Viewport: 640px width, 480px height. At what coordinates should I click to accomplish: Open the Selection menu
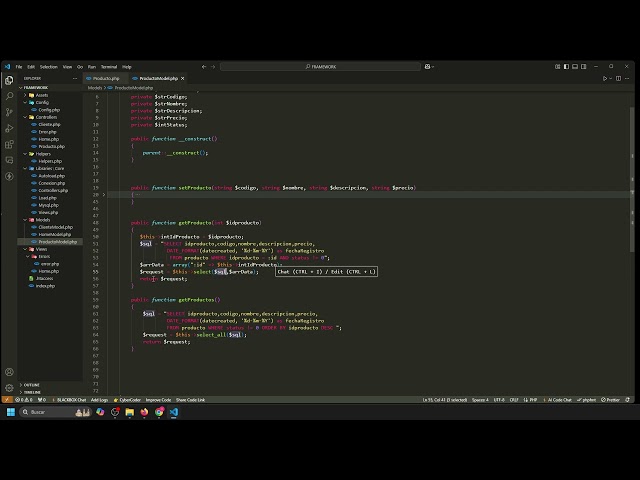49,67
